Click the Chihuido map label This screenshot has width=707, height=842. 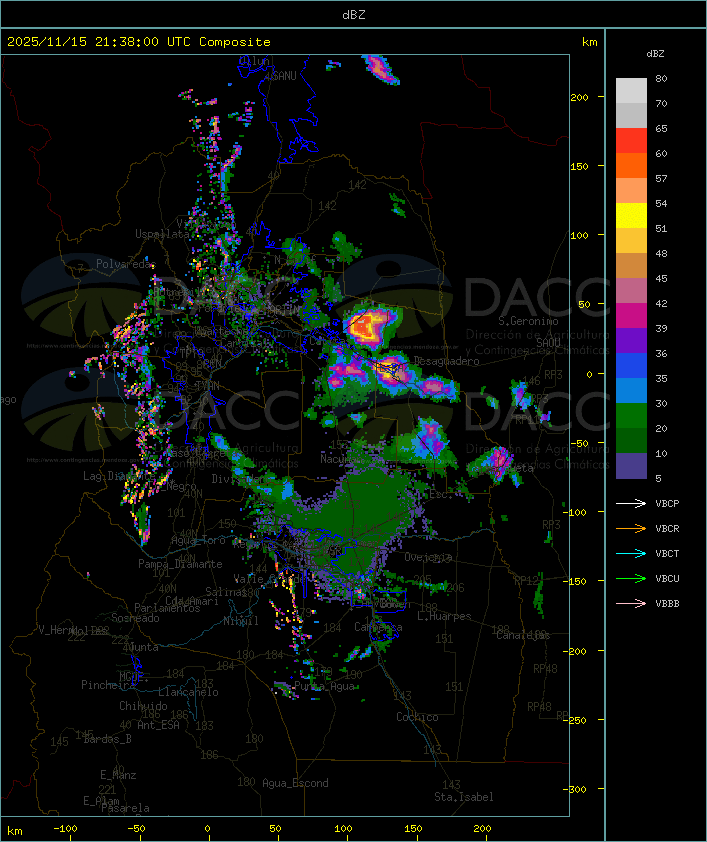click(143, 706)
